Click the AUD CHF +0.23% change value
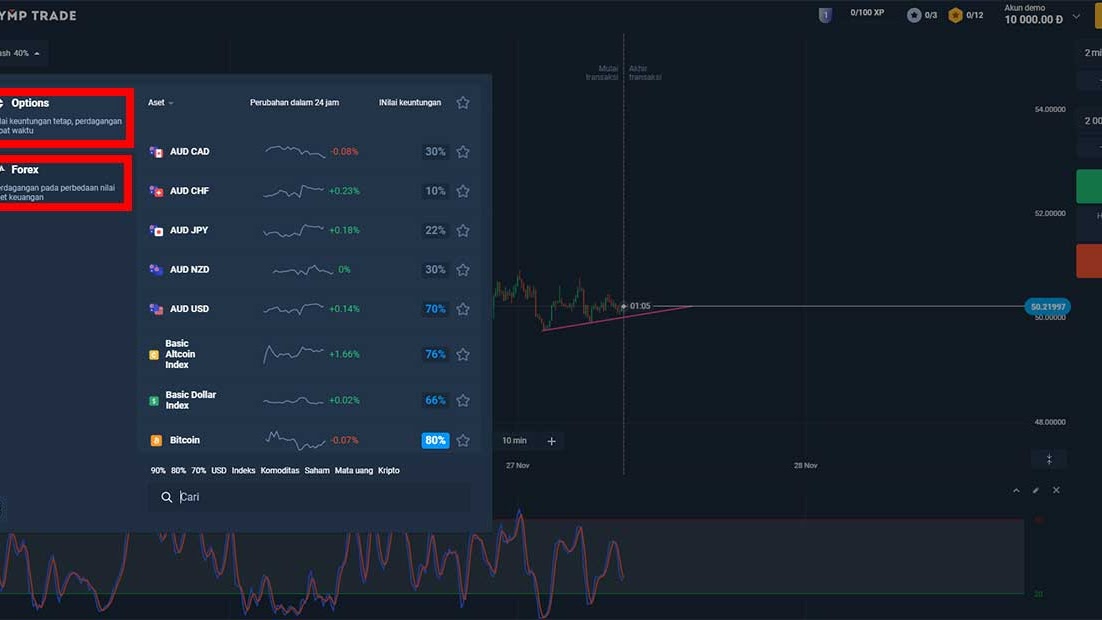This screenshot has height=620, width=1102. coord(344,191)
